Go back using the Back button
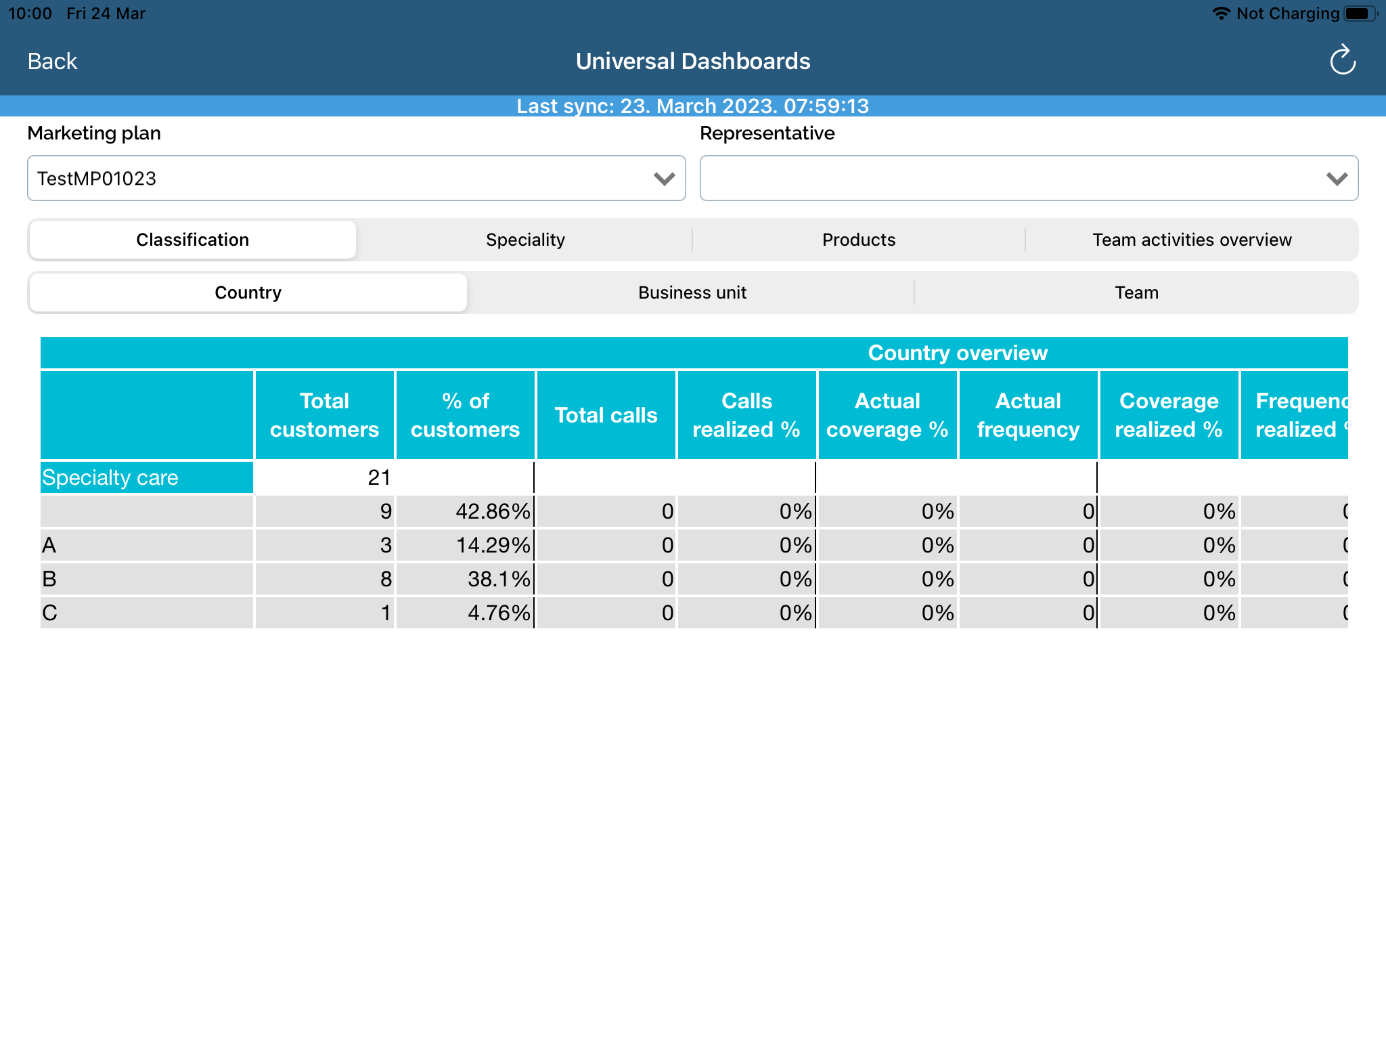 click(52, 61)
